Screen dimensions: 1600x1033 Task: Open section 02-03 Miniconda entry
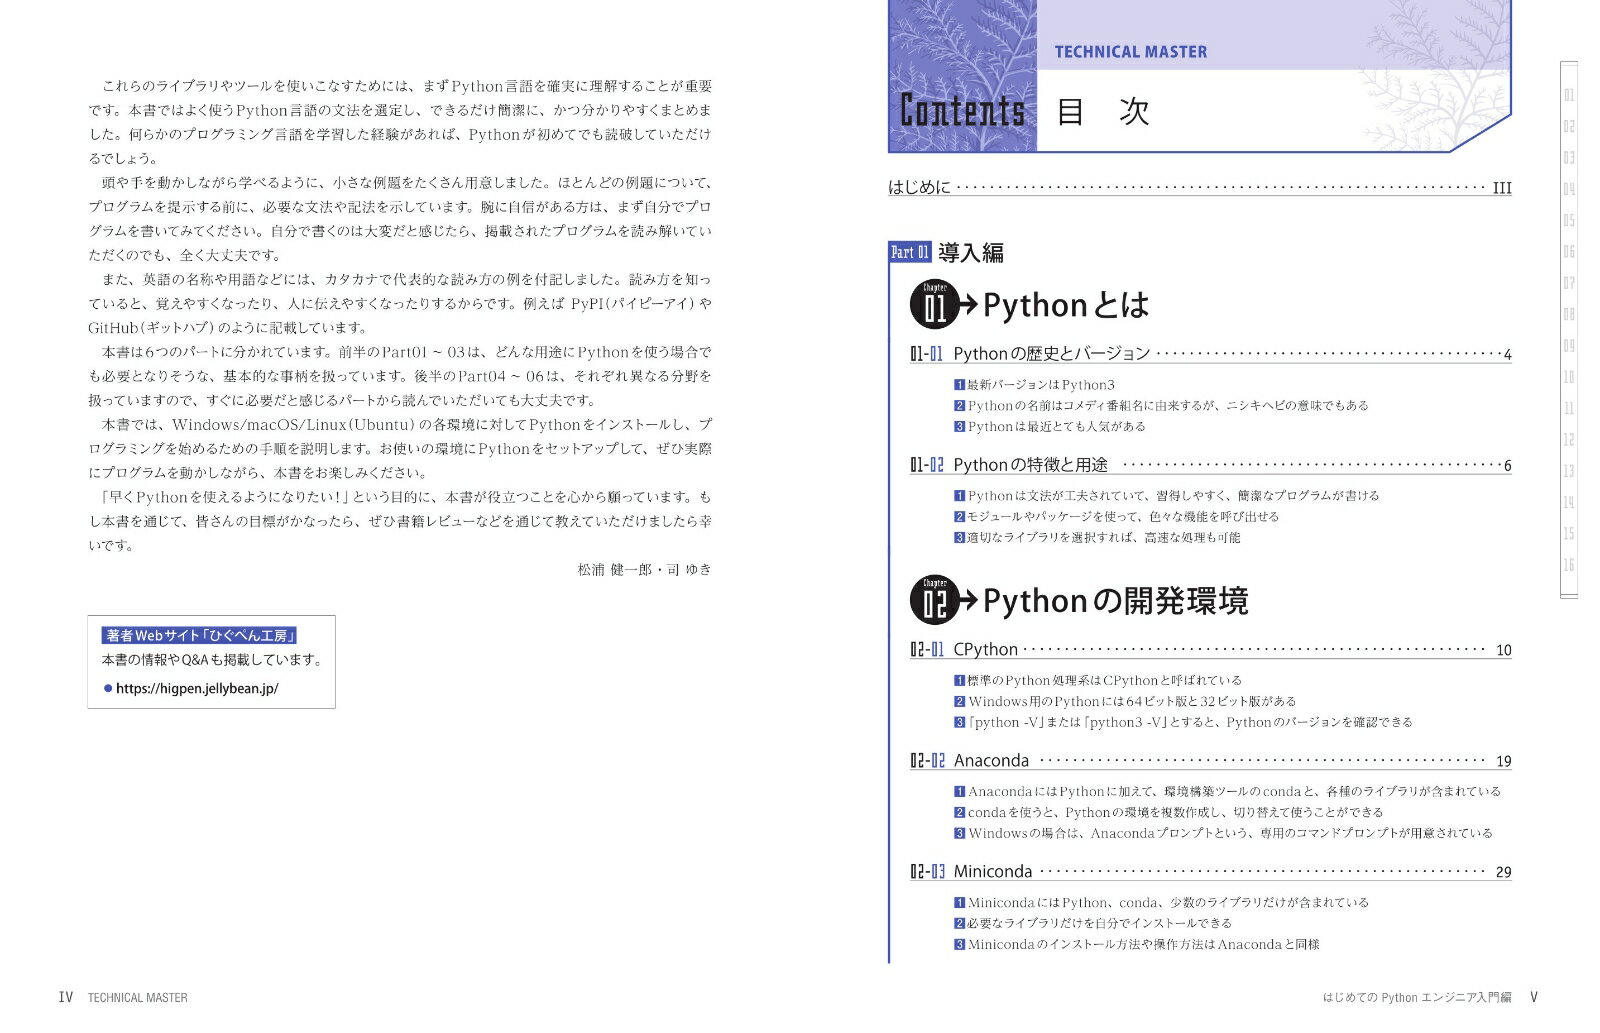pyautogui.click(x=992, y=872)
